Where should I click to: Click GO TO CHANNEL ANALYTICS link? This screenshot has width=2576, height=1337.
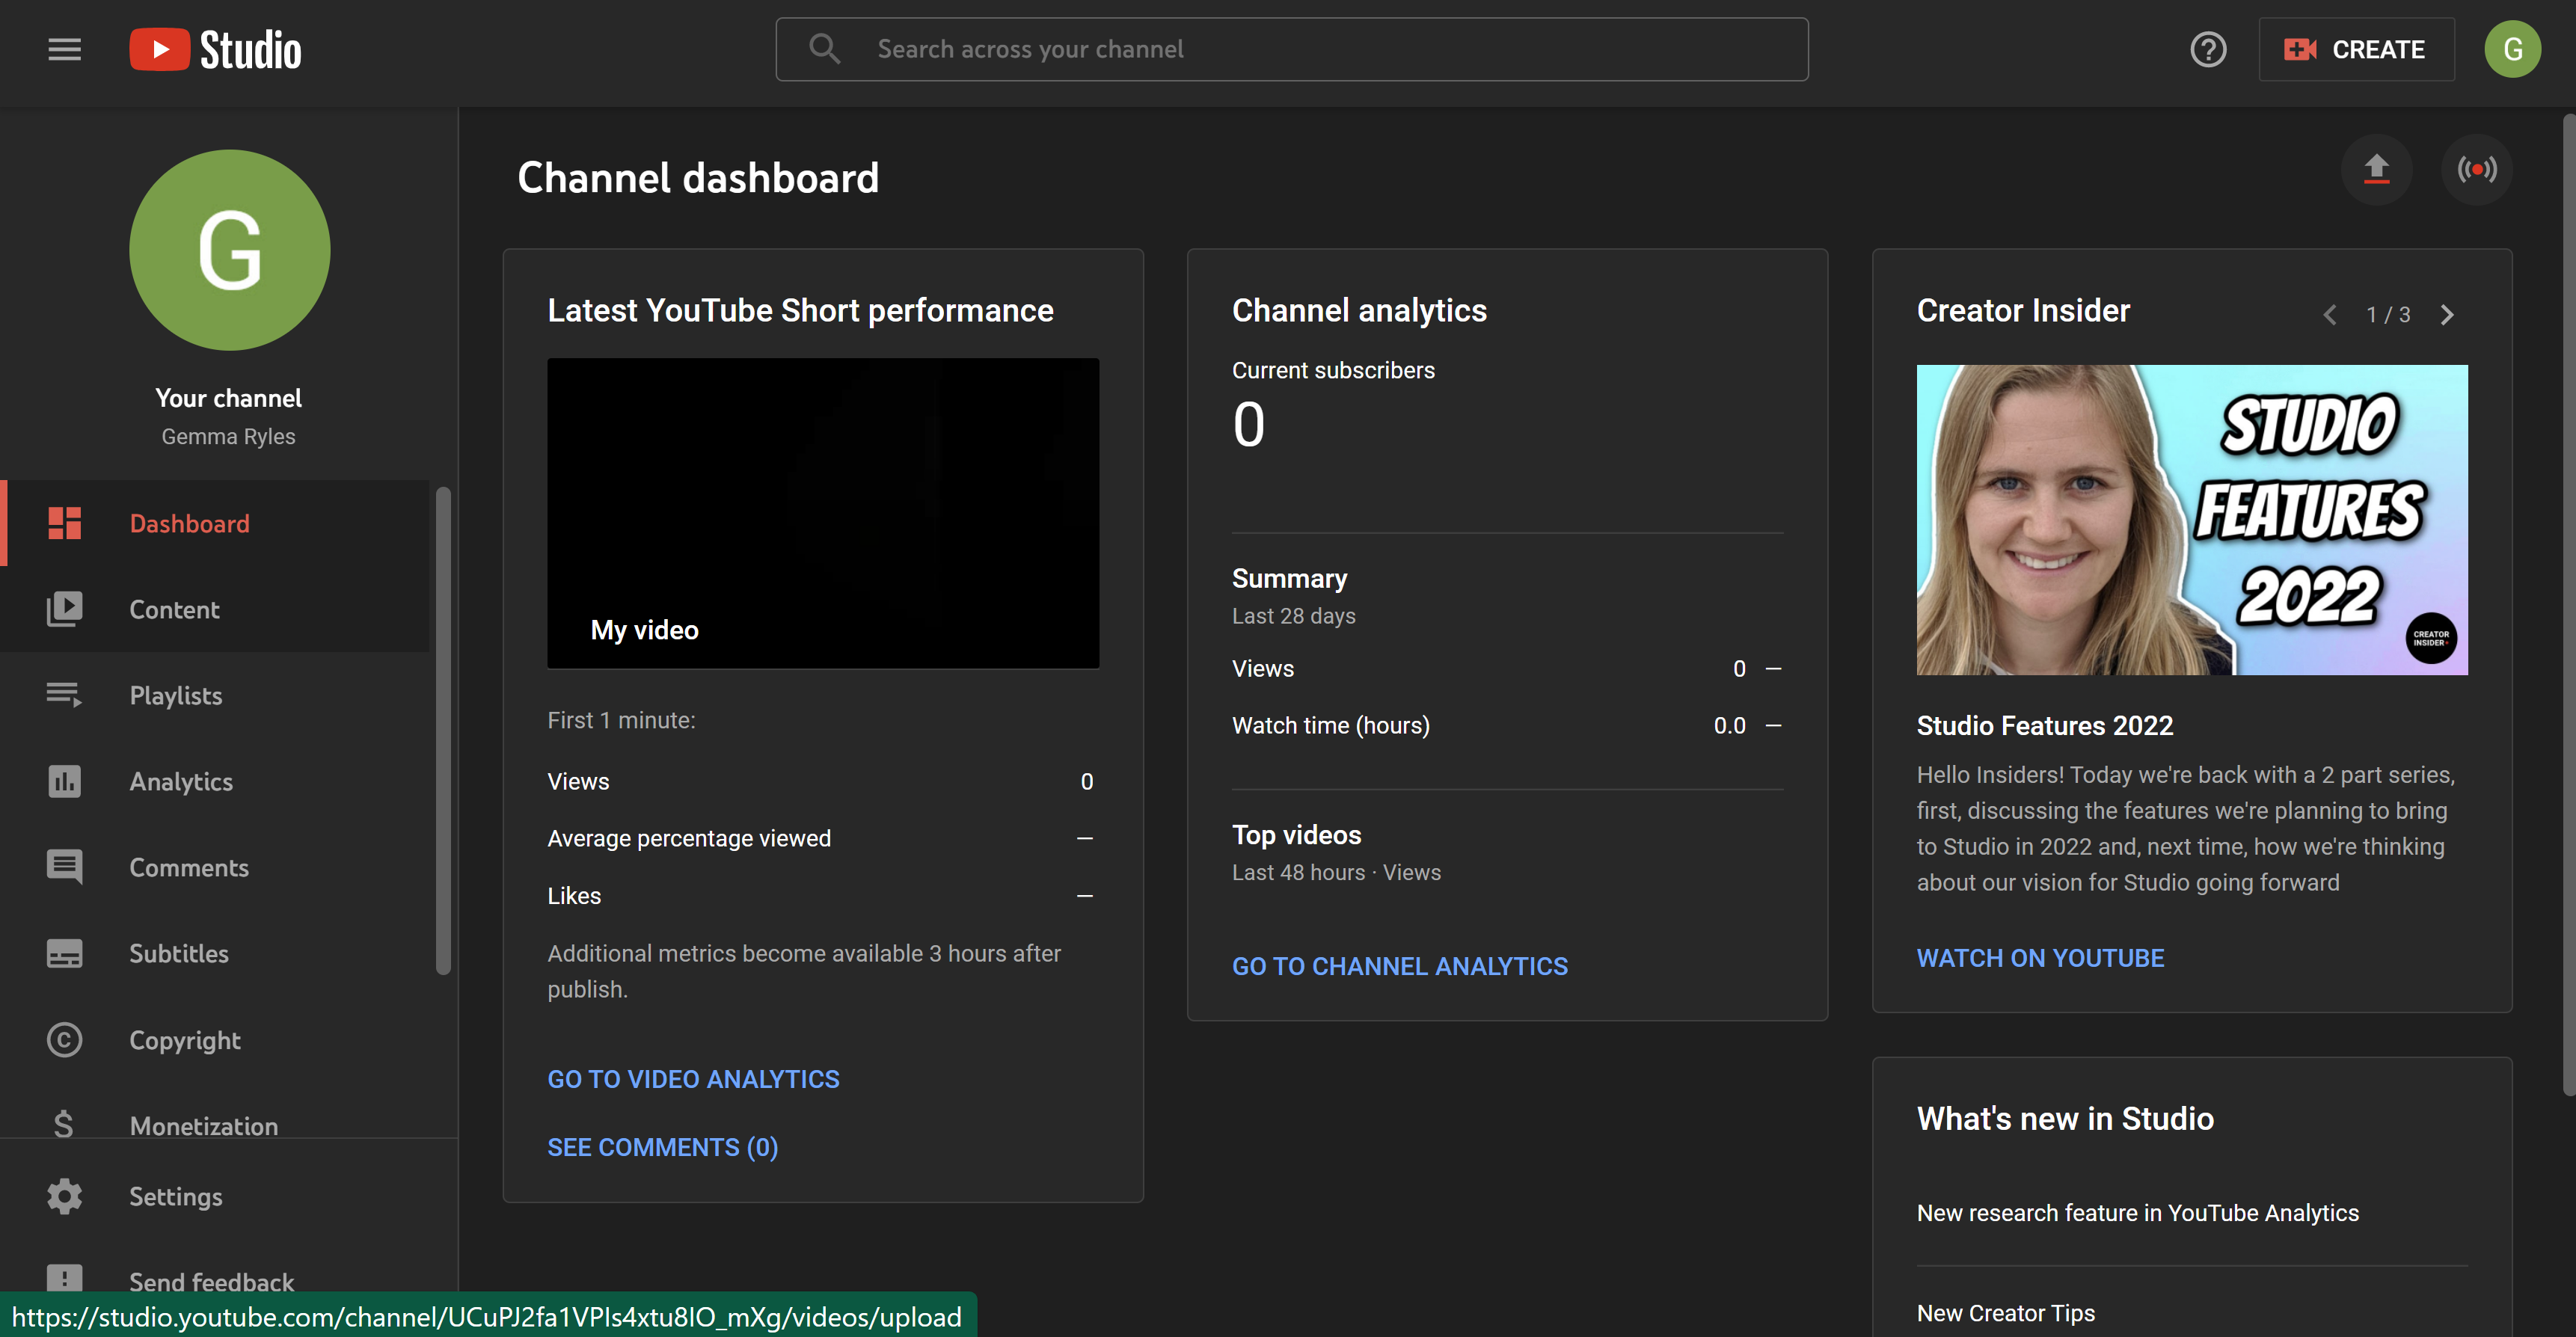pyautogui.click(x=1400, y=966)
